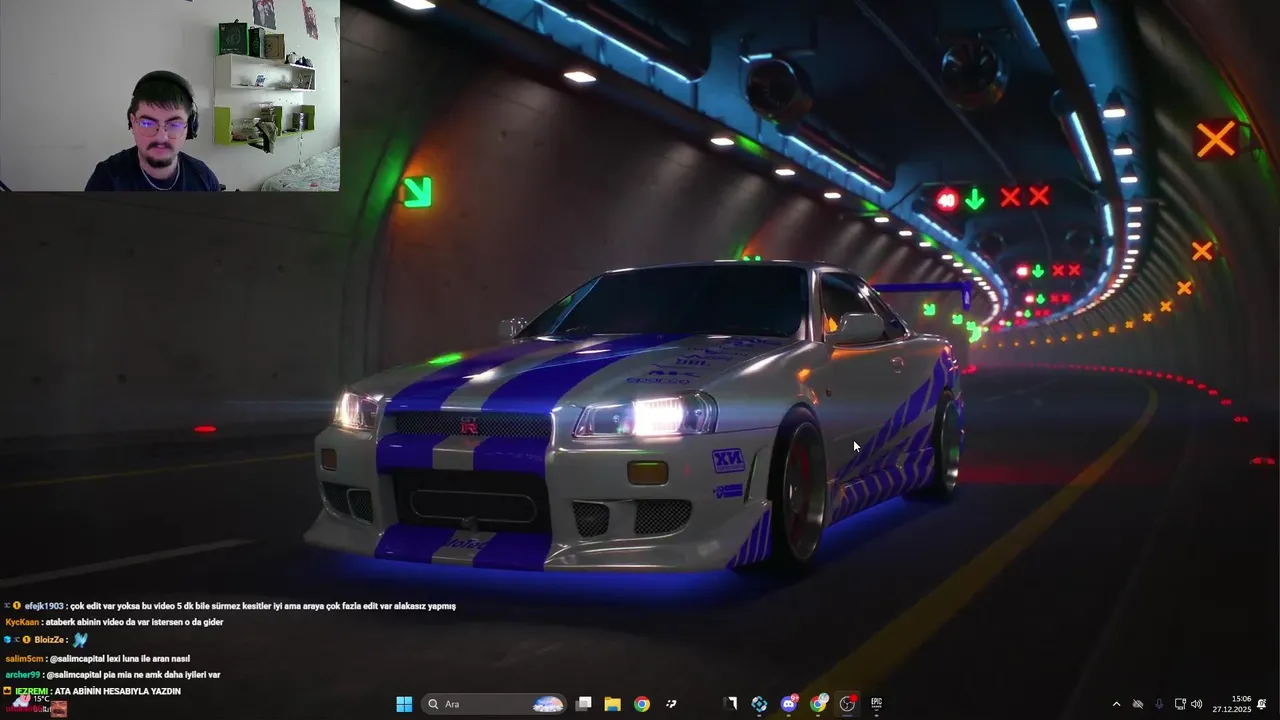
Task: Open the Windows Start menu
Action: tap(404, 704)
